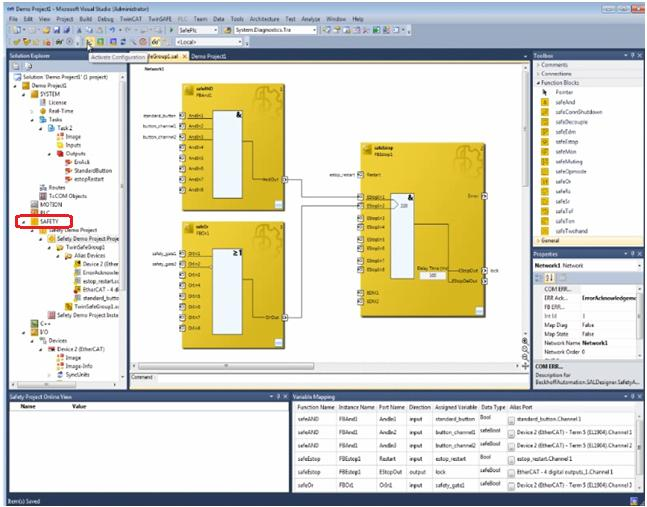Viewport: 647px width, 507px height.
Task: Open the TwinSAFE menu
Action: tap(160, 19)
